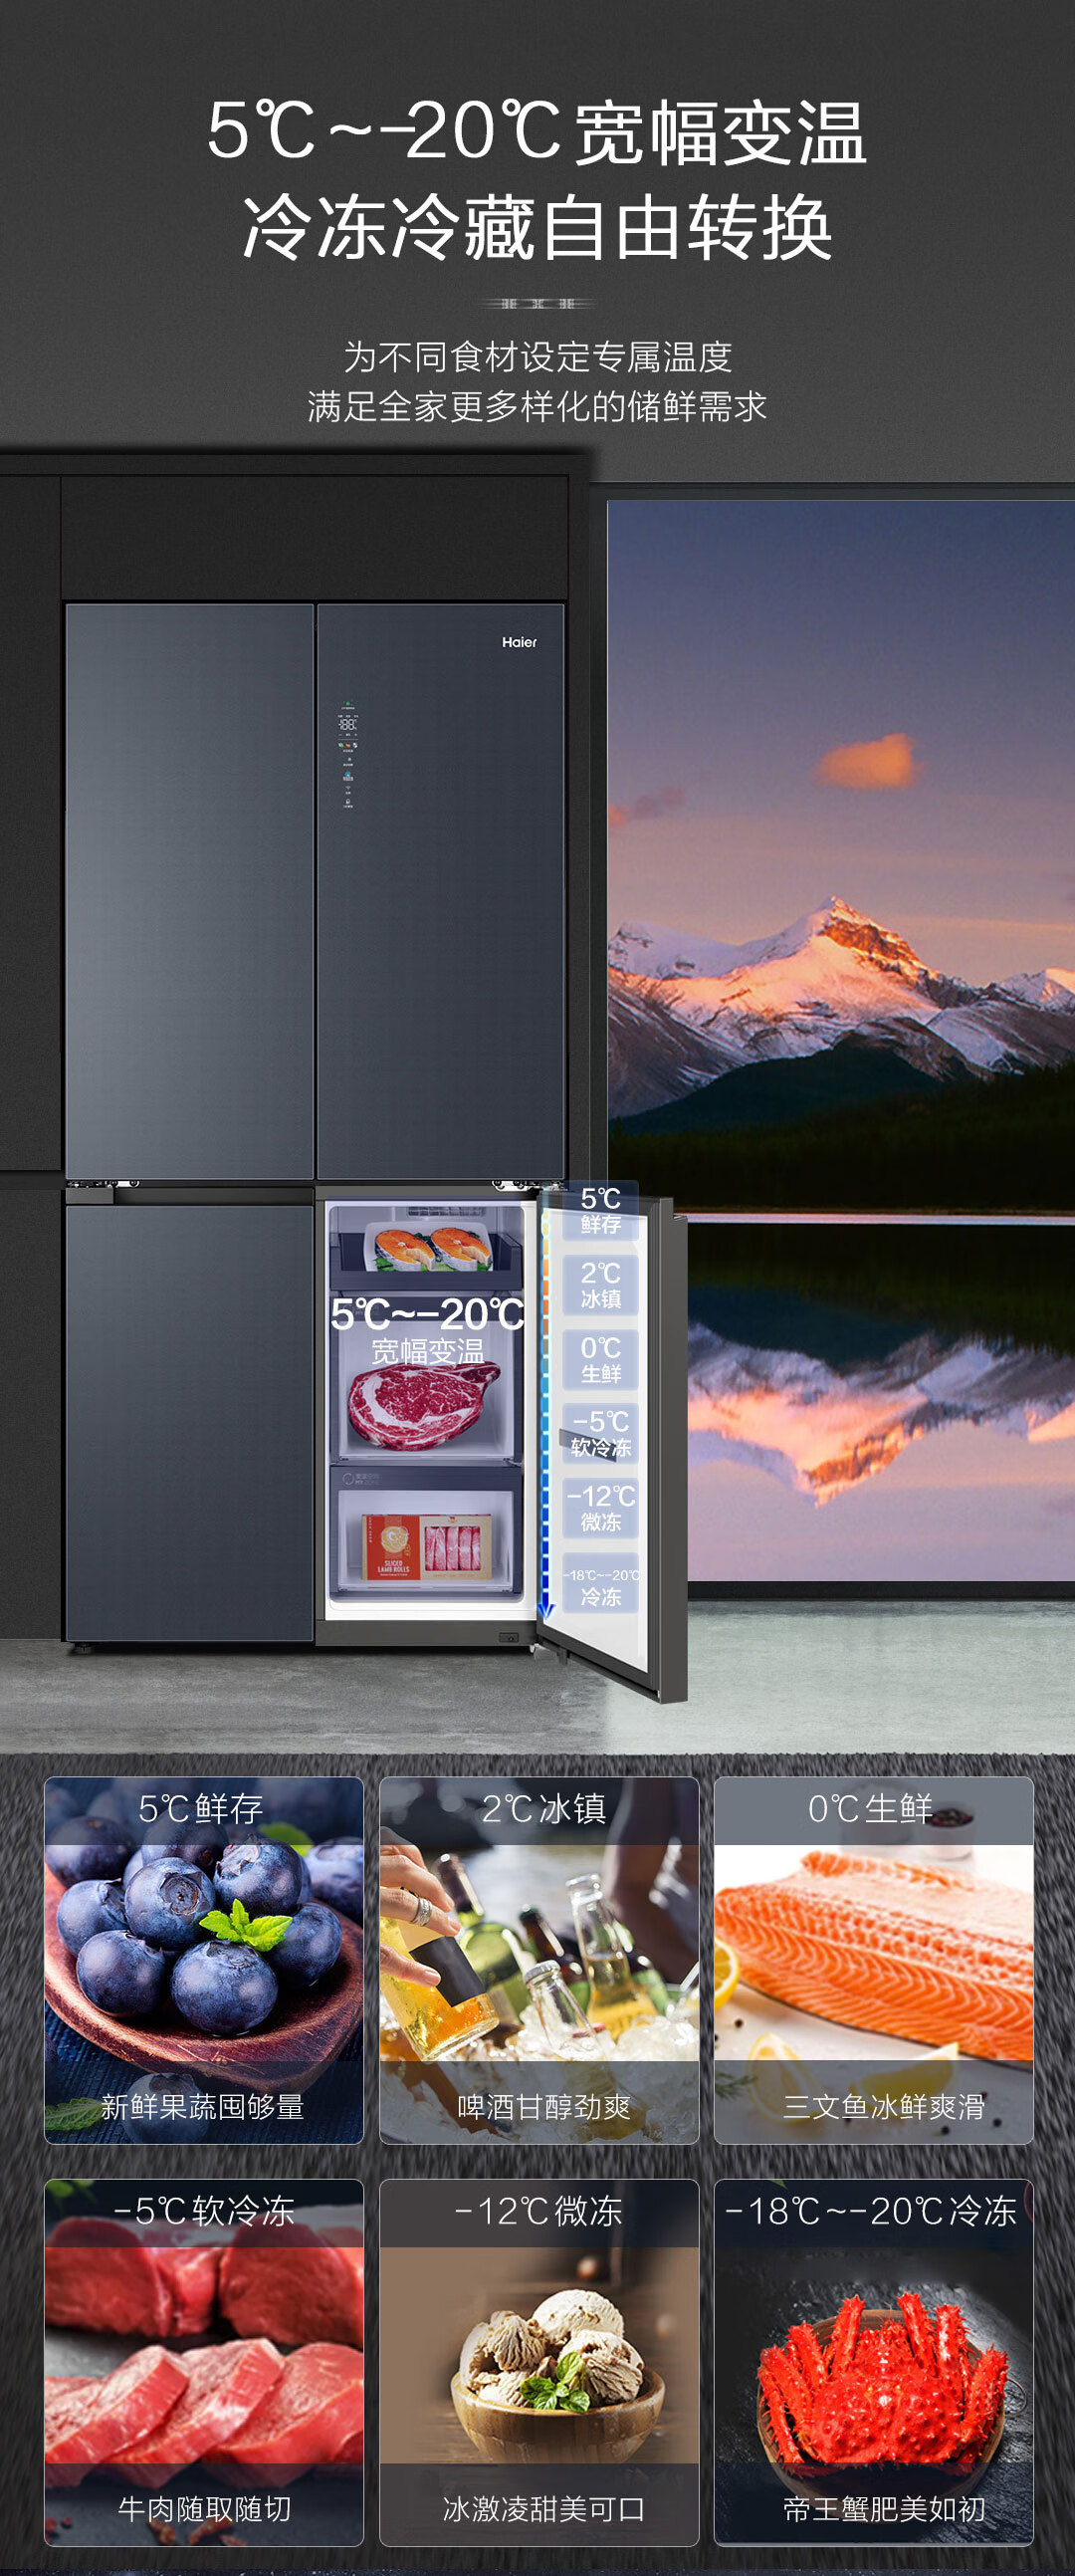Open the beef -5℃软冷冻 picture card
The height and width of the screenshot is (2576, 1075).
coord(204,2361)
